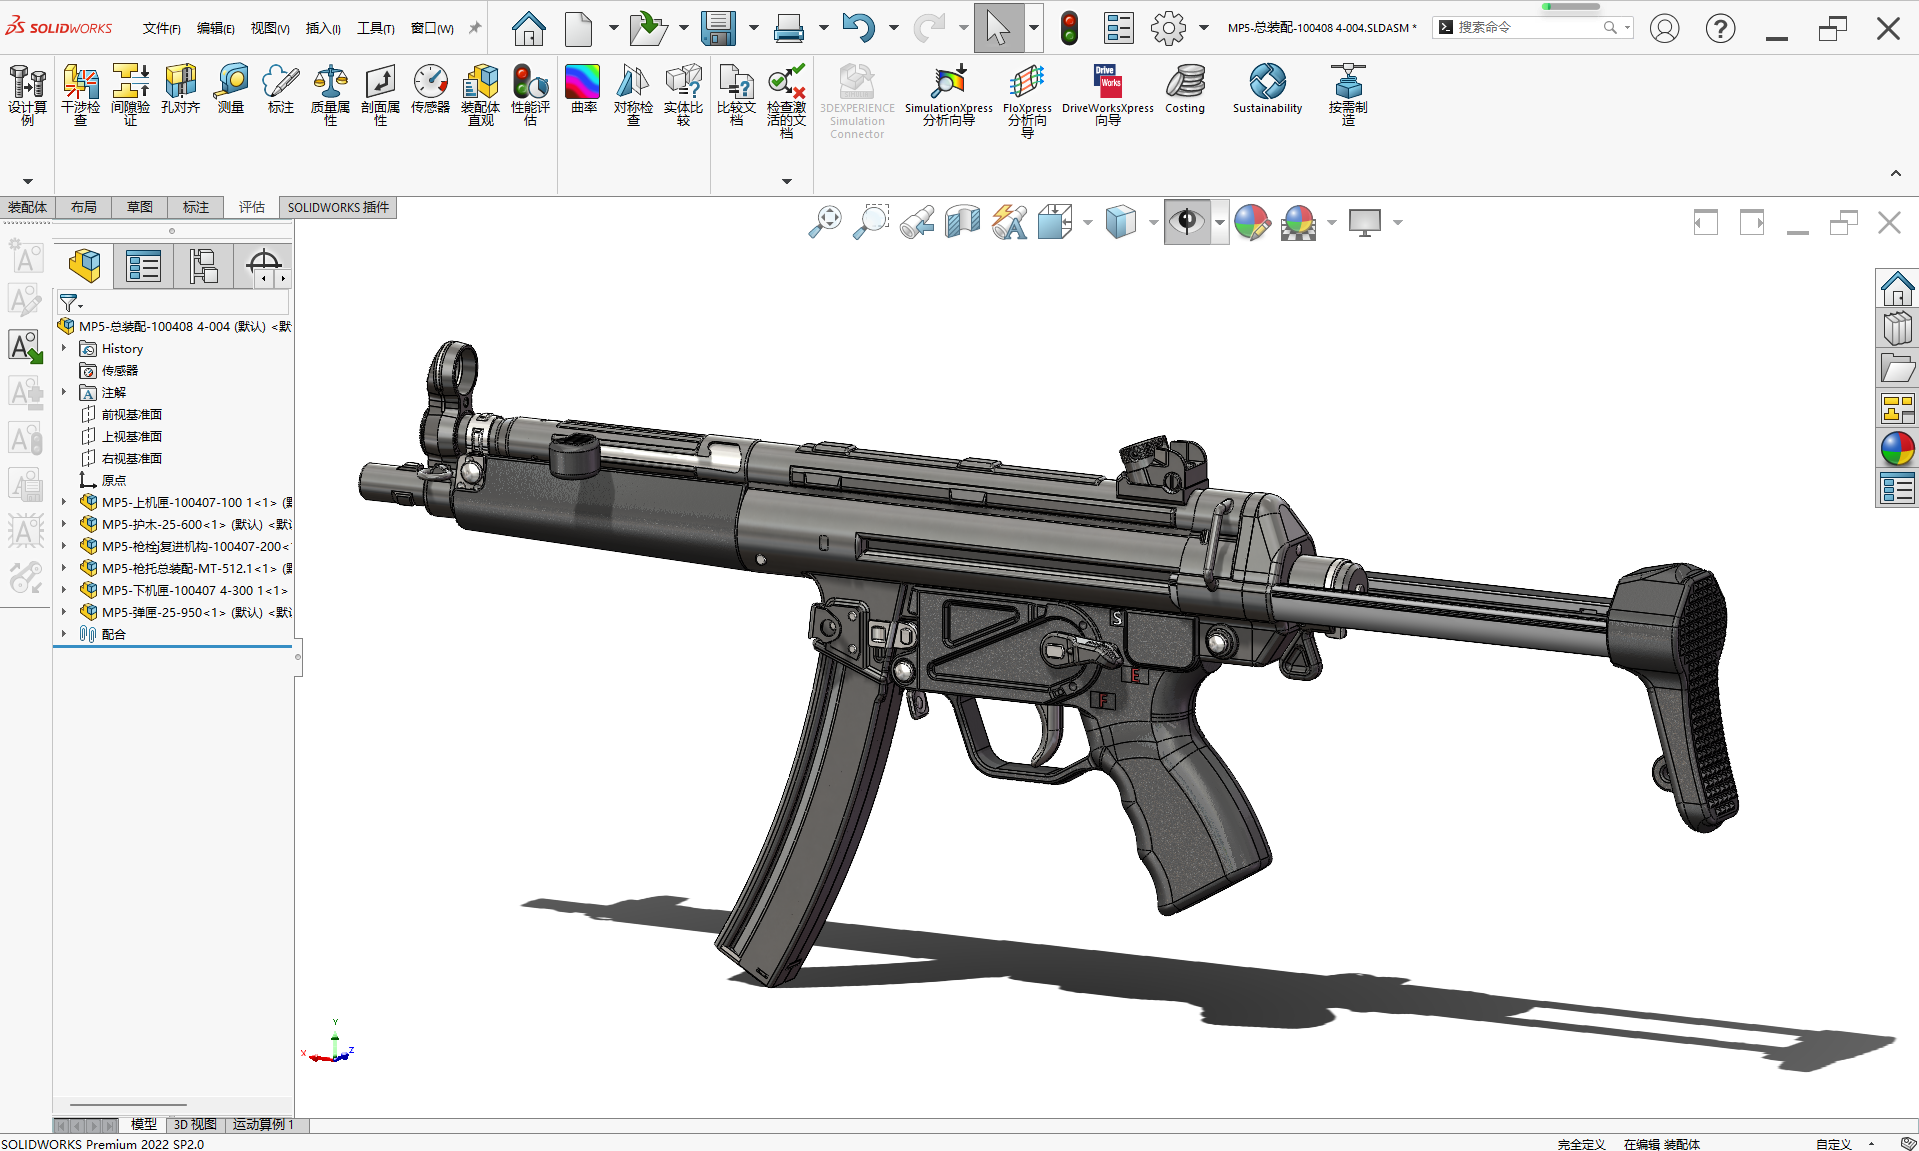Expand the MP5-弹匣-25-950 component
The width and height of the screenshot is (1919, 1151).
[x=64, y=612]
